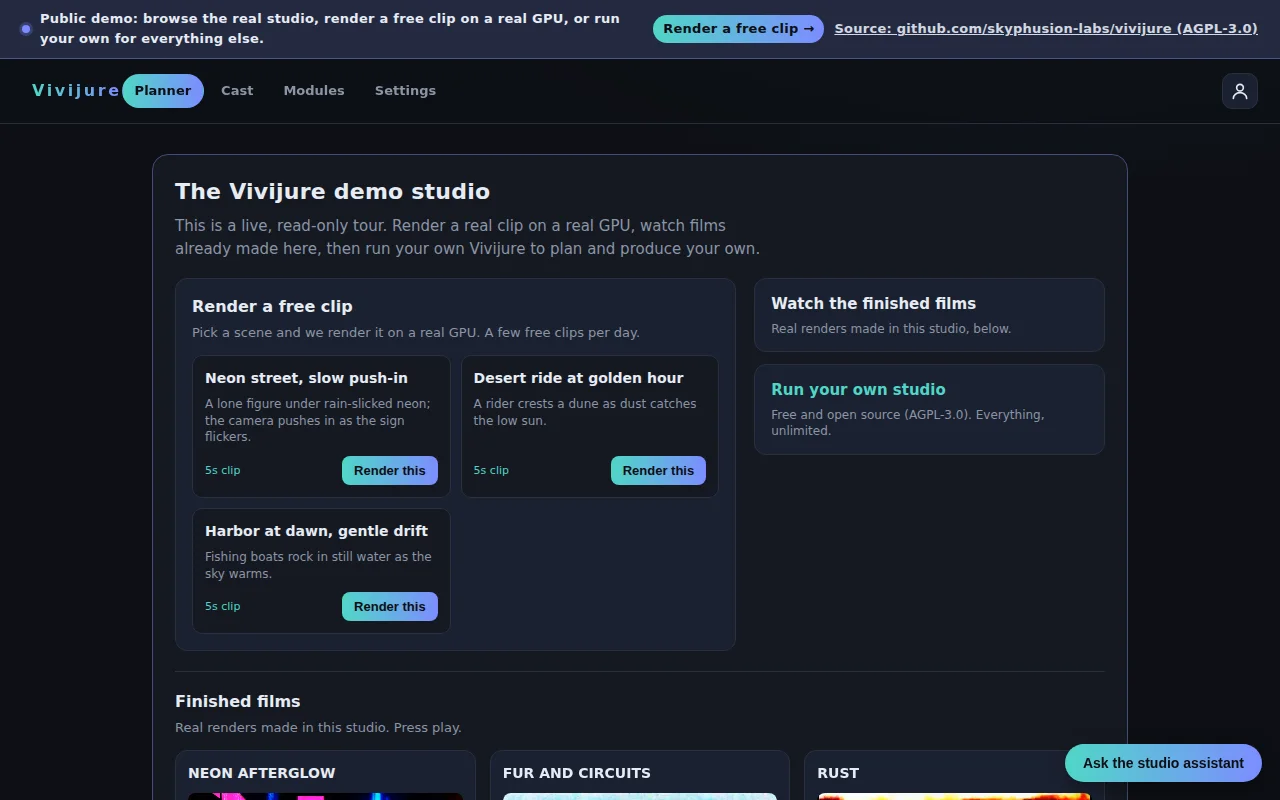
Task: Select 'Neon street, slow push-in' title
Action: [306, 378]
